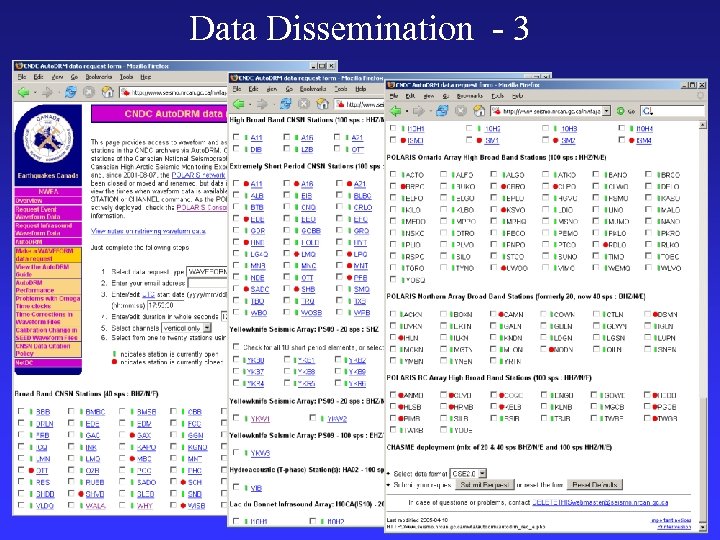Open Go menu in right Firefox window
The image size is (720, 540).
click(x=445, y=96)
